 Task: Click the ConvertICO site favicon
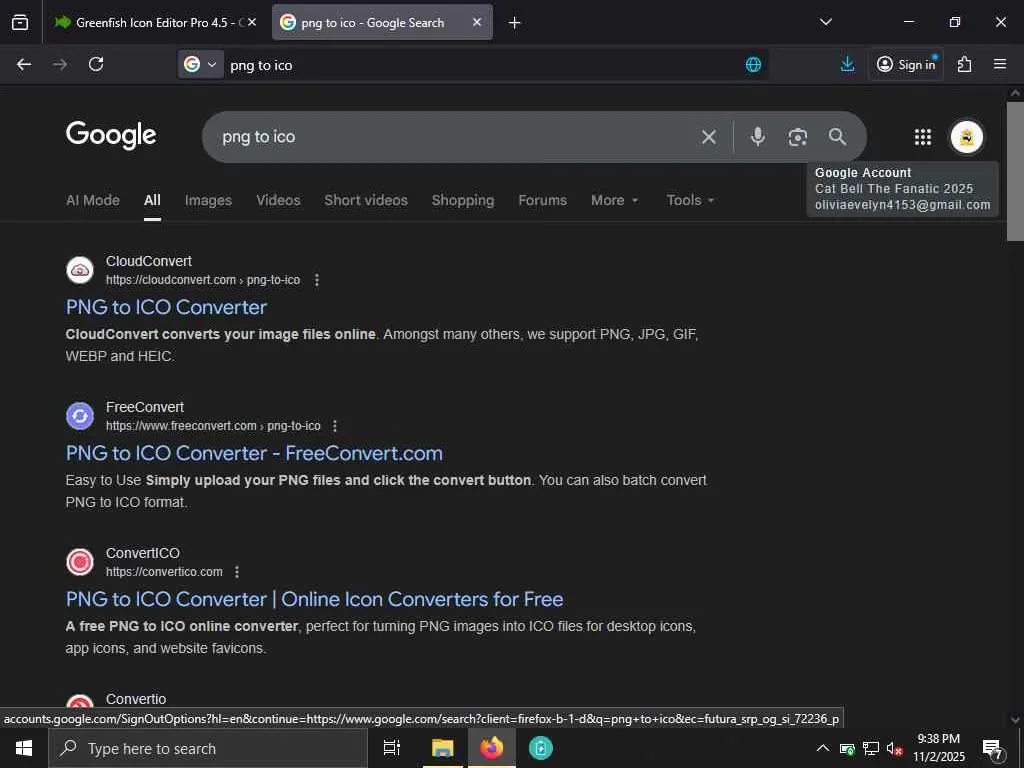click(x=80, y=562)
